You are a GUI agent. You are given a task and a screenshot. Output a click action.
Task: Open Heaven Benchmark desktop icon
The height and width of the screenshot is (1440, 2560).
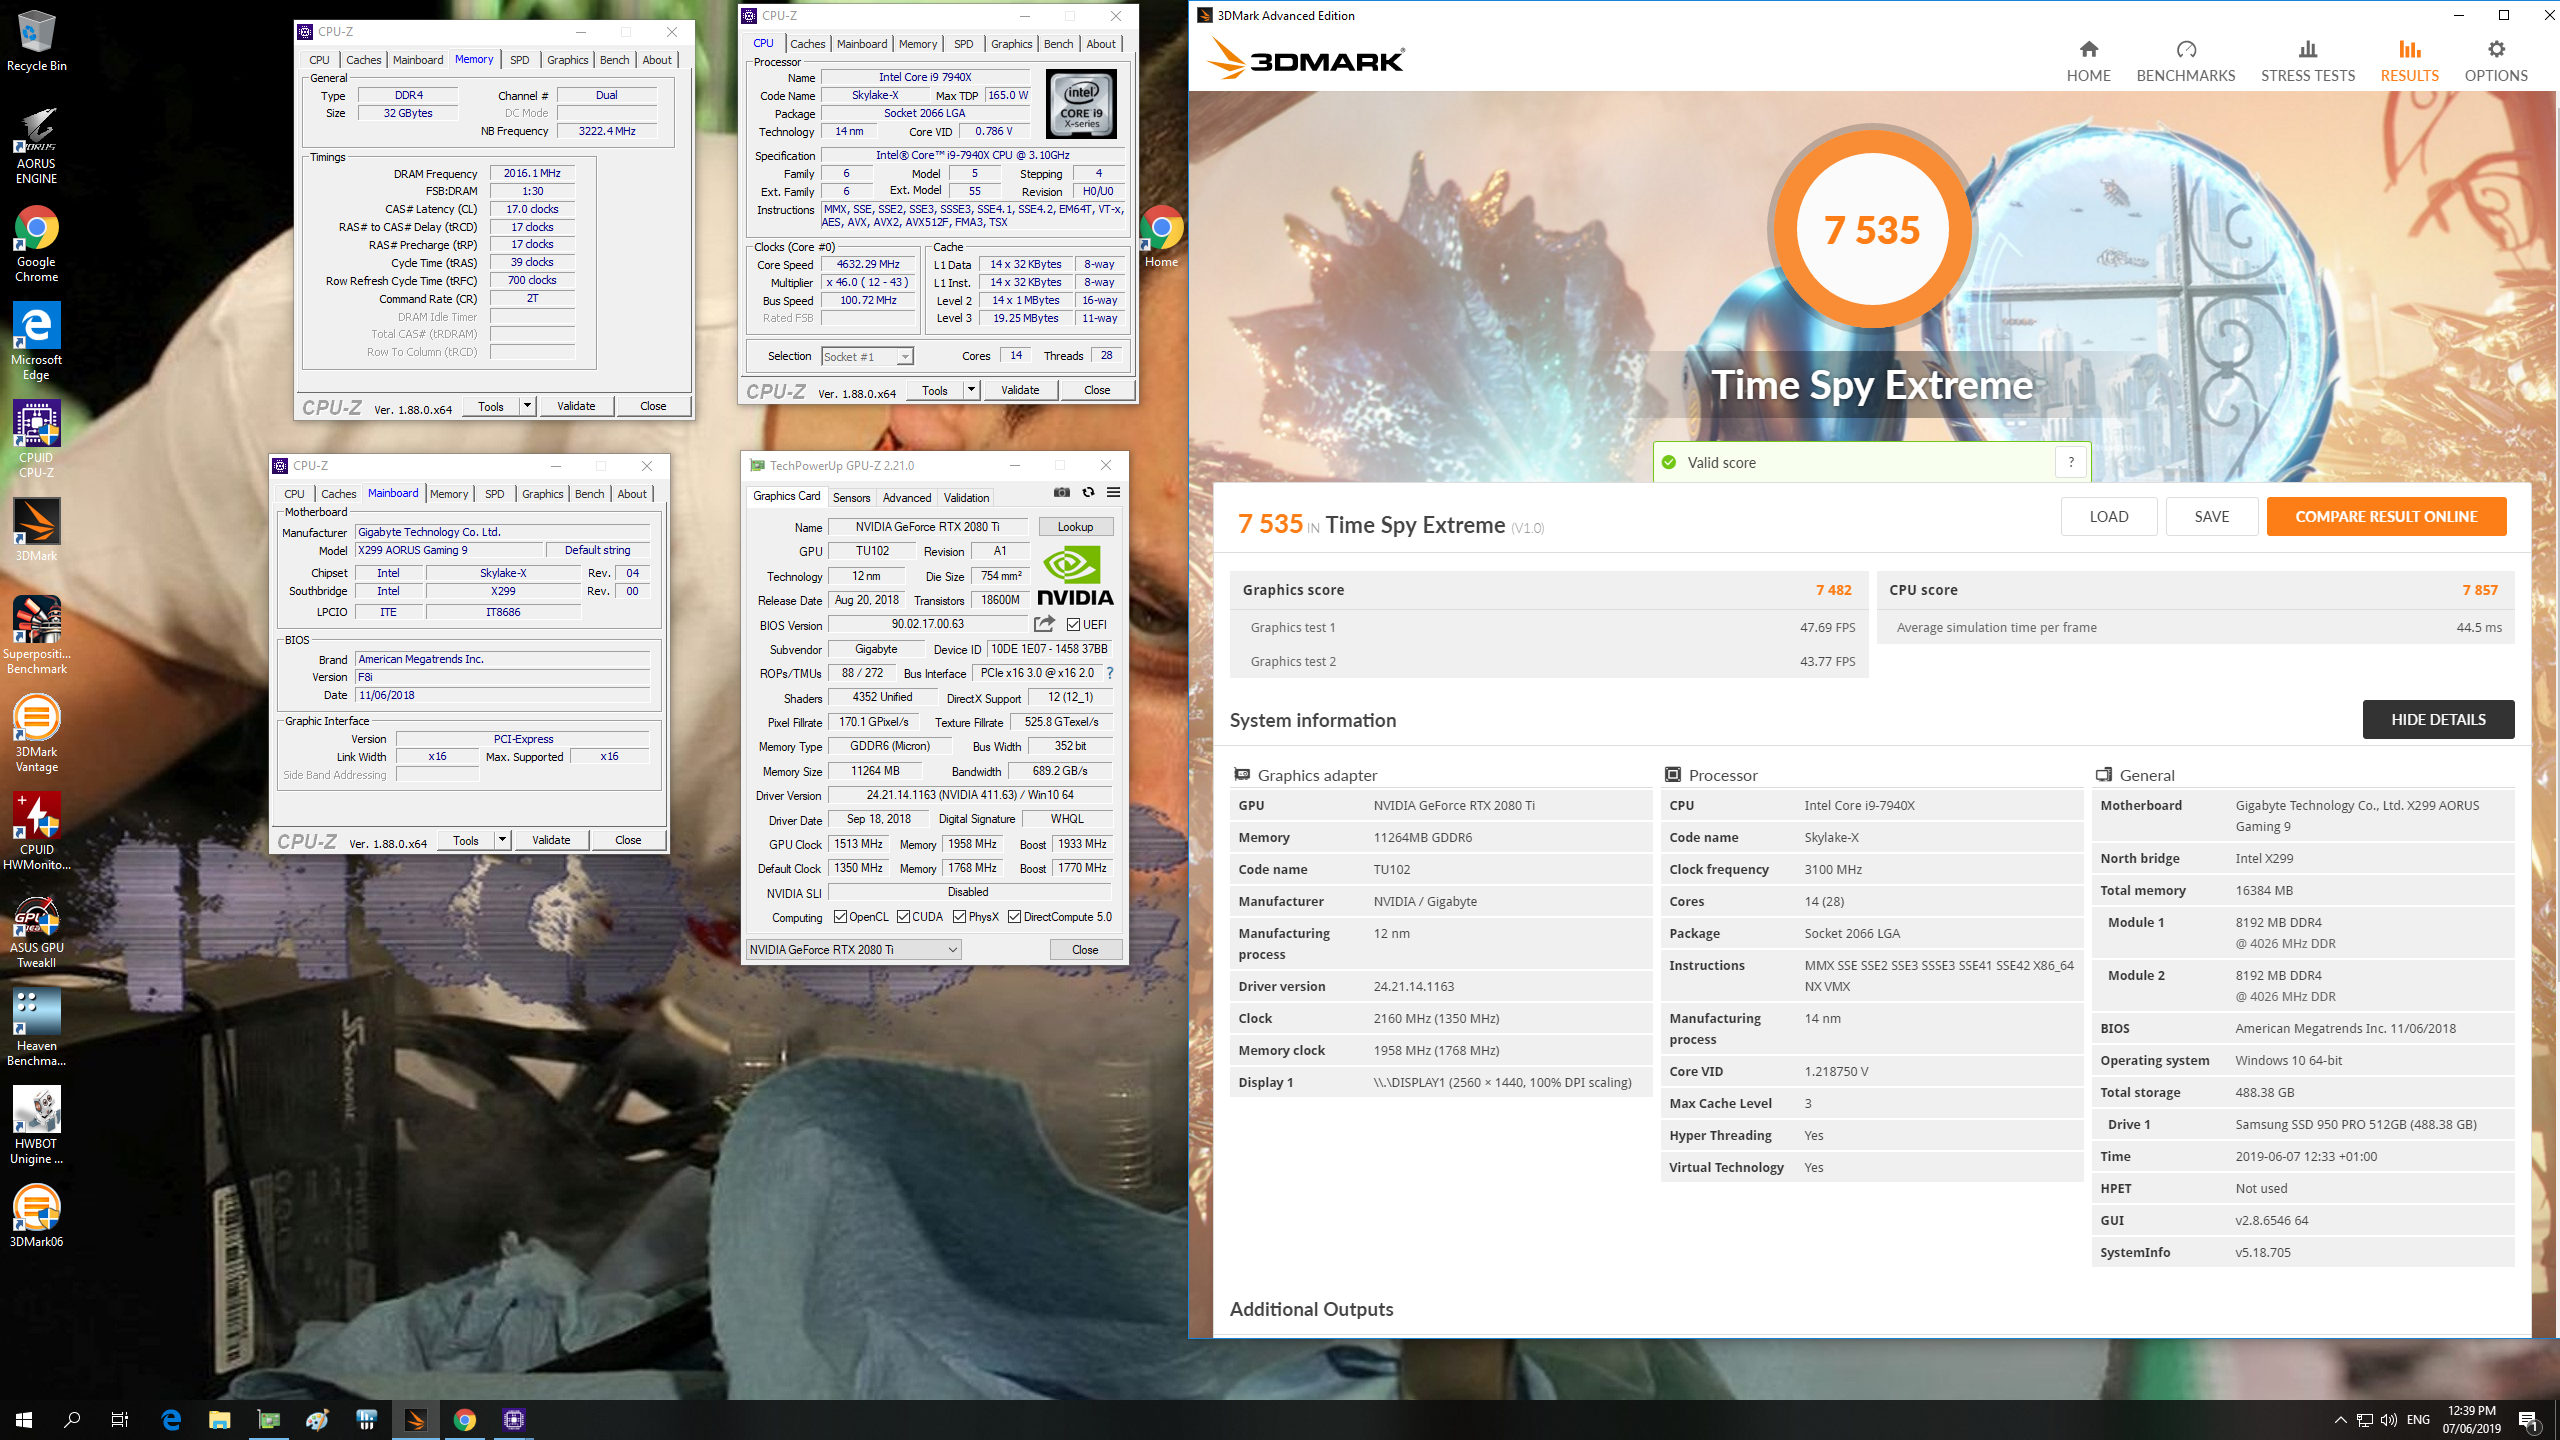[36, 1028]
